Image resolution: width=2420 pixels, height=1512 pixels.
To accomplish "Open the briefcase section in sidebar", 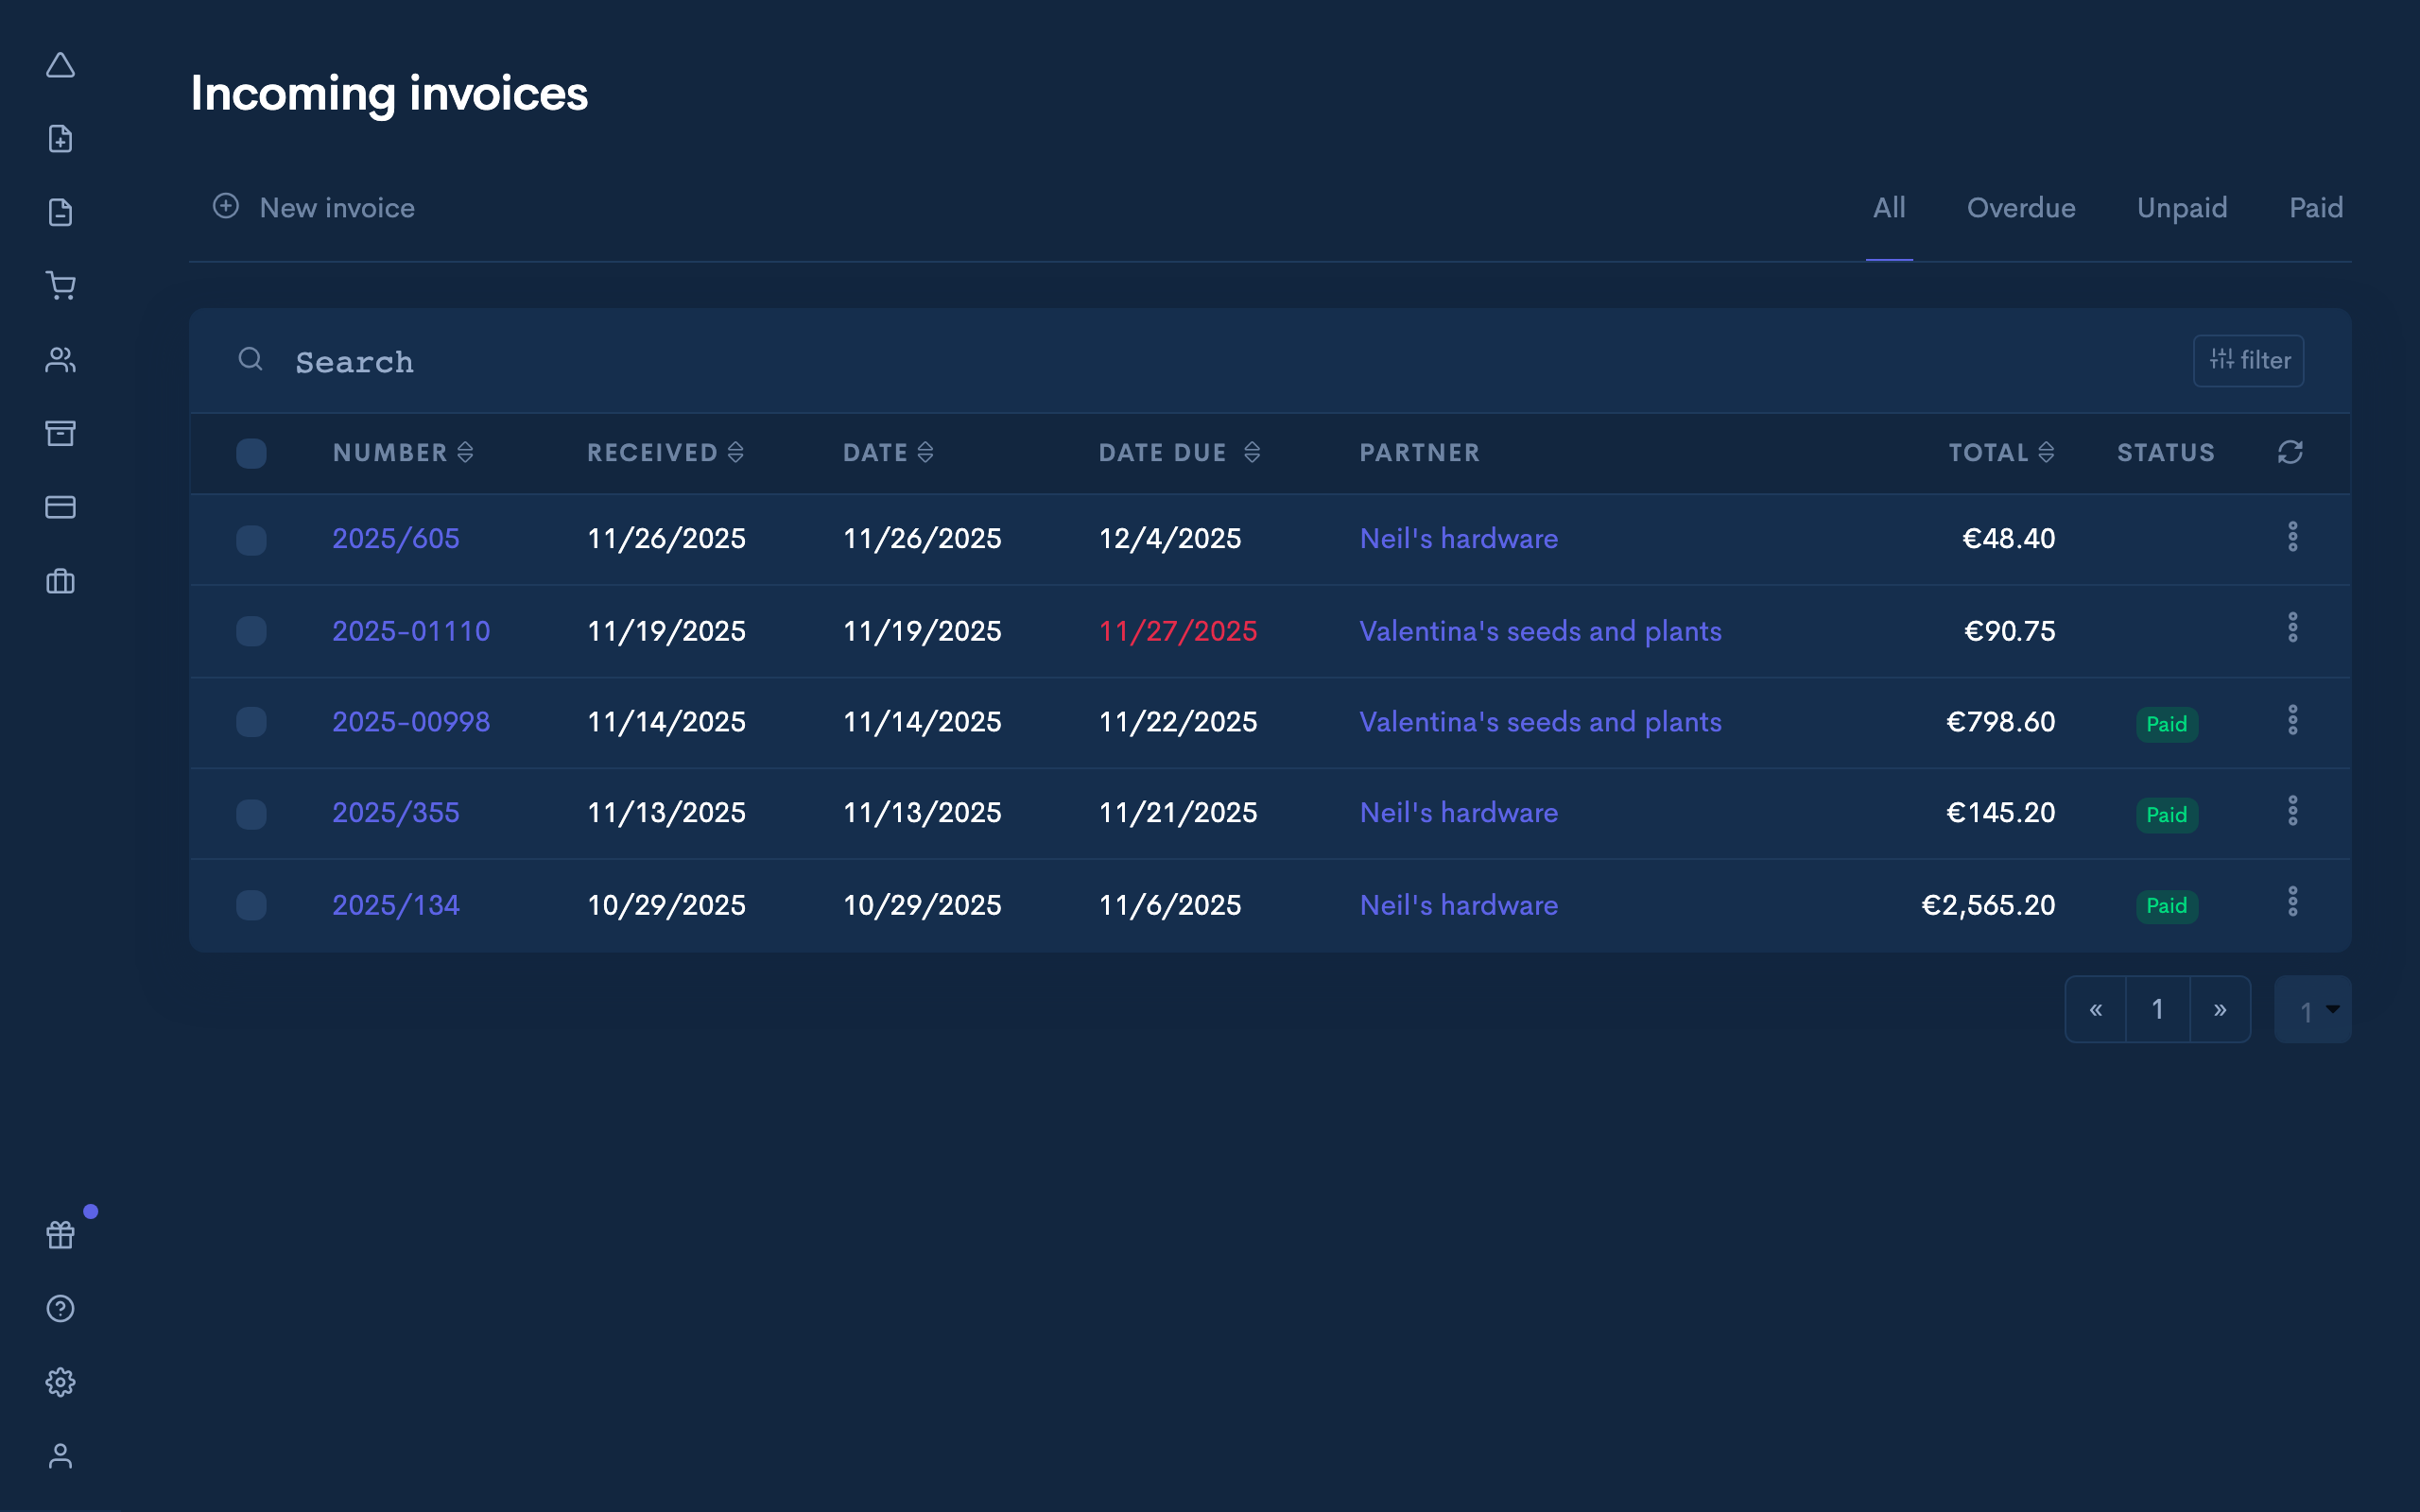I will [61, 581].
